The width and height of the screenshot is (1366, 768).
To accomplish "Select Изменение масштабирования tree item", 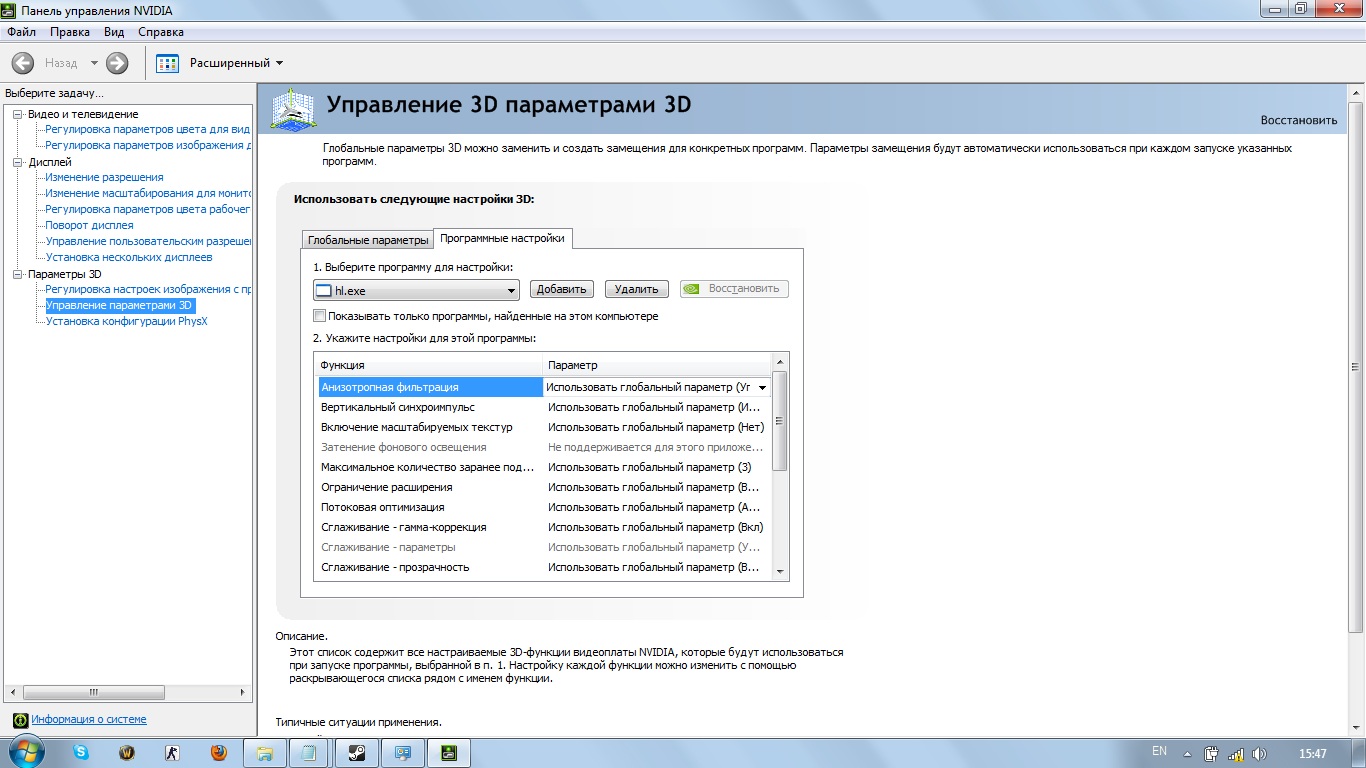I will 148,194.
